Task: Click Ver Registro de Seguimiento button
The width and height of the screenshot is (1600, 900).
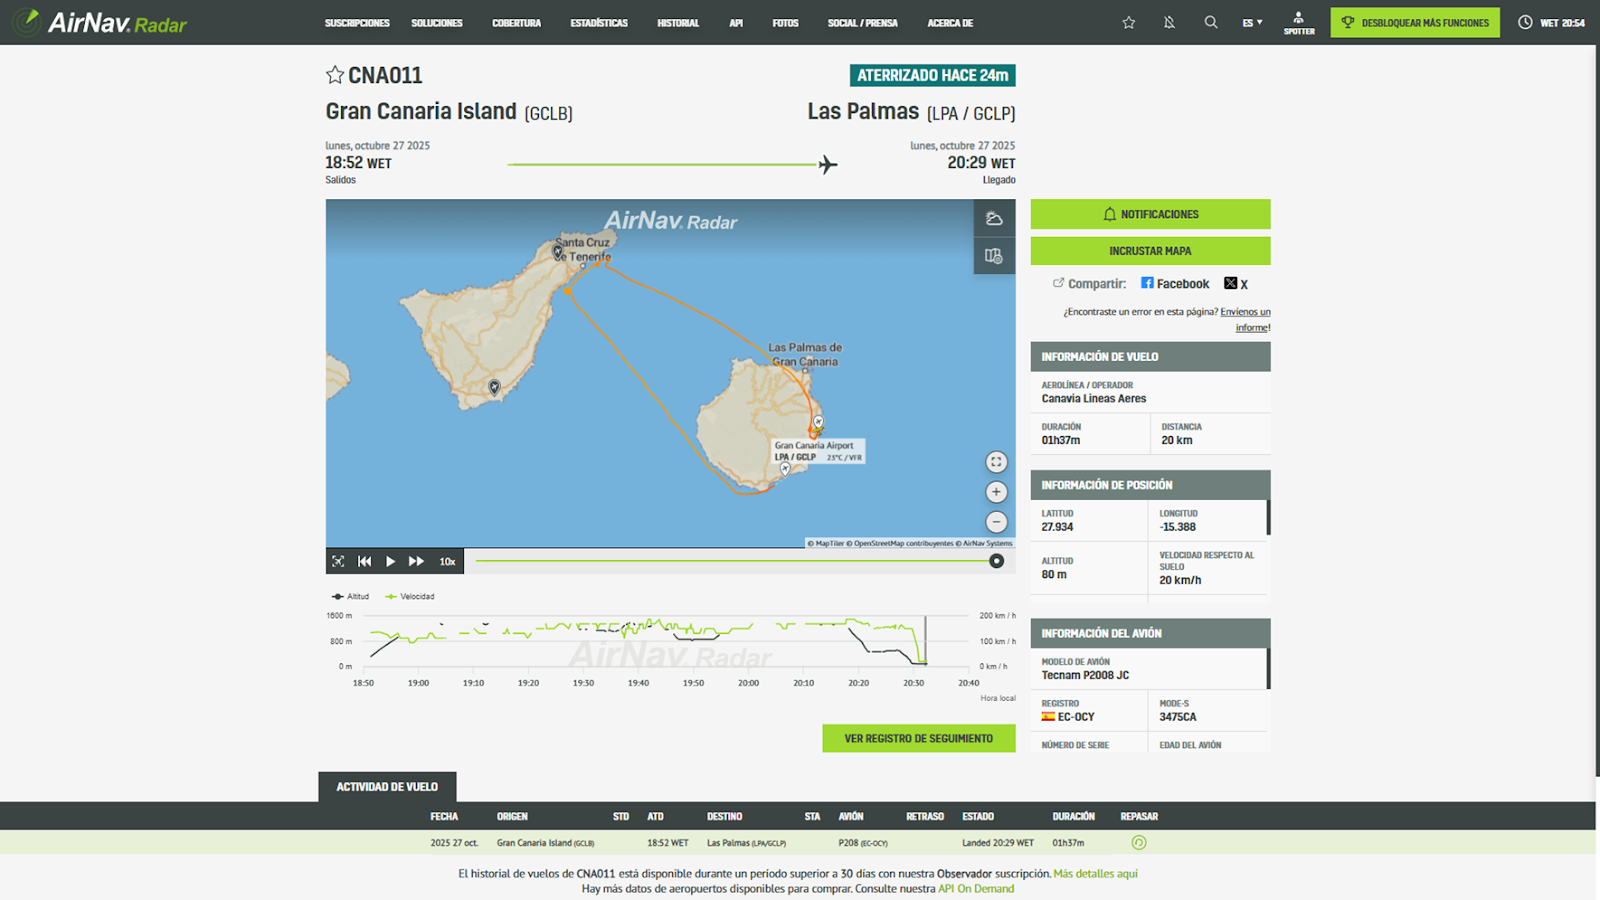Action: click(919, 738)
